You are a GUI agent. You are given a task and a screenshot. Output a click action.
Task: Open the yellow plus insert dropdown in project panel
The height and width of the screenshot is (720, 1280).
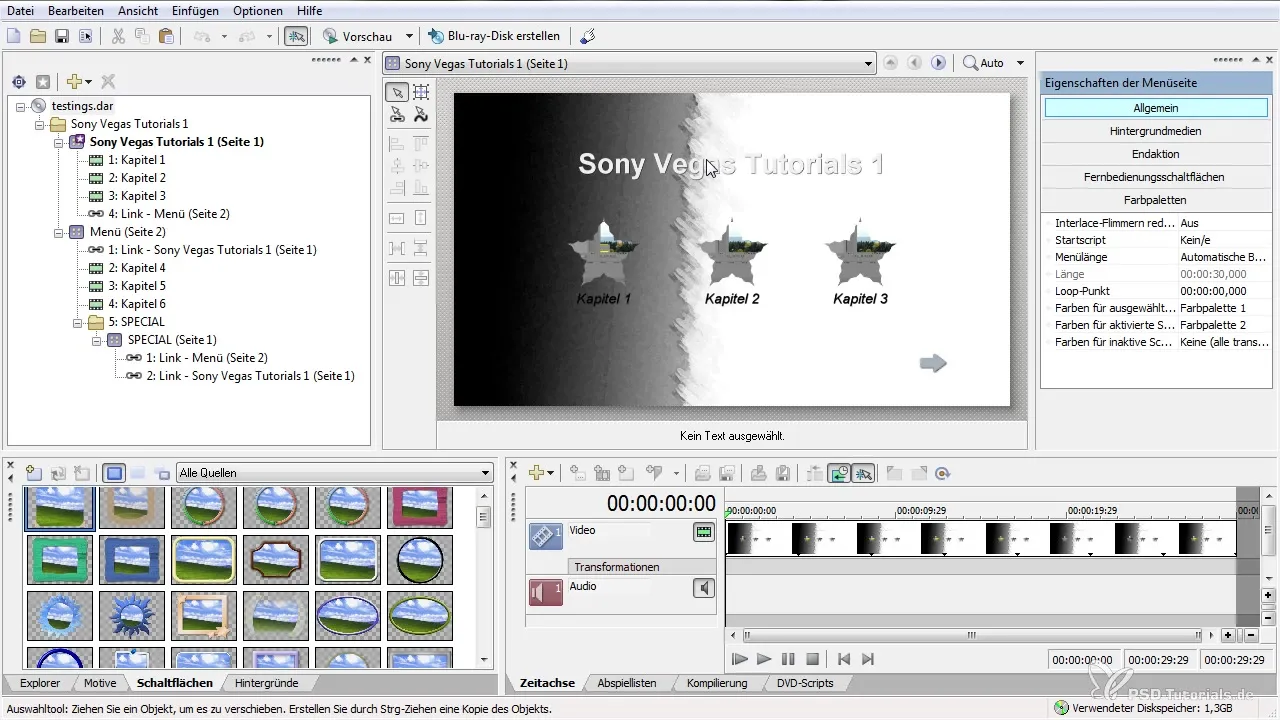point(78,81)
